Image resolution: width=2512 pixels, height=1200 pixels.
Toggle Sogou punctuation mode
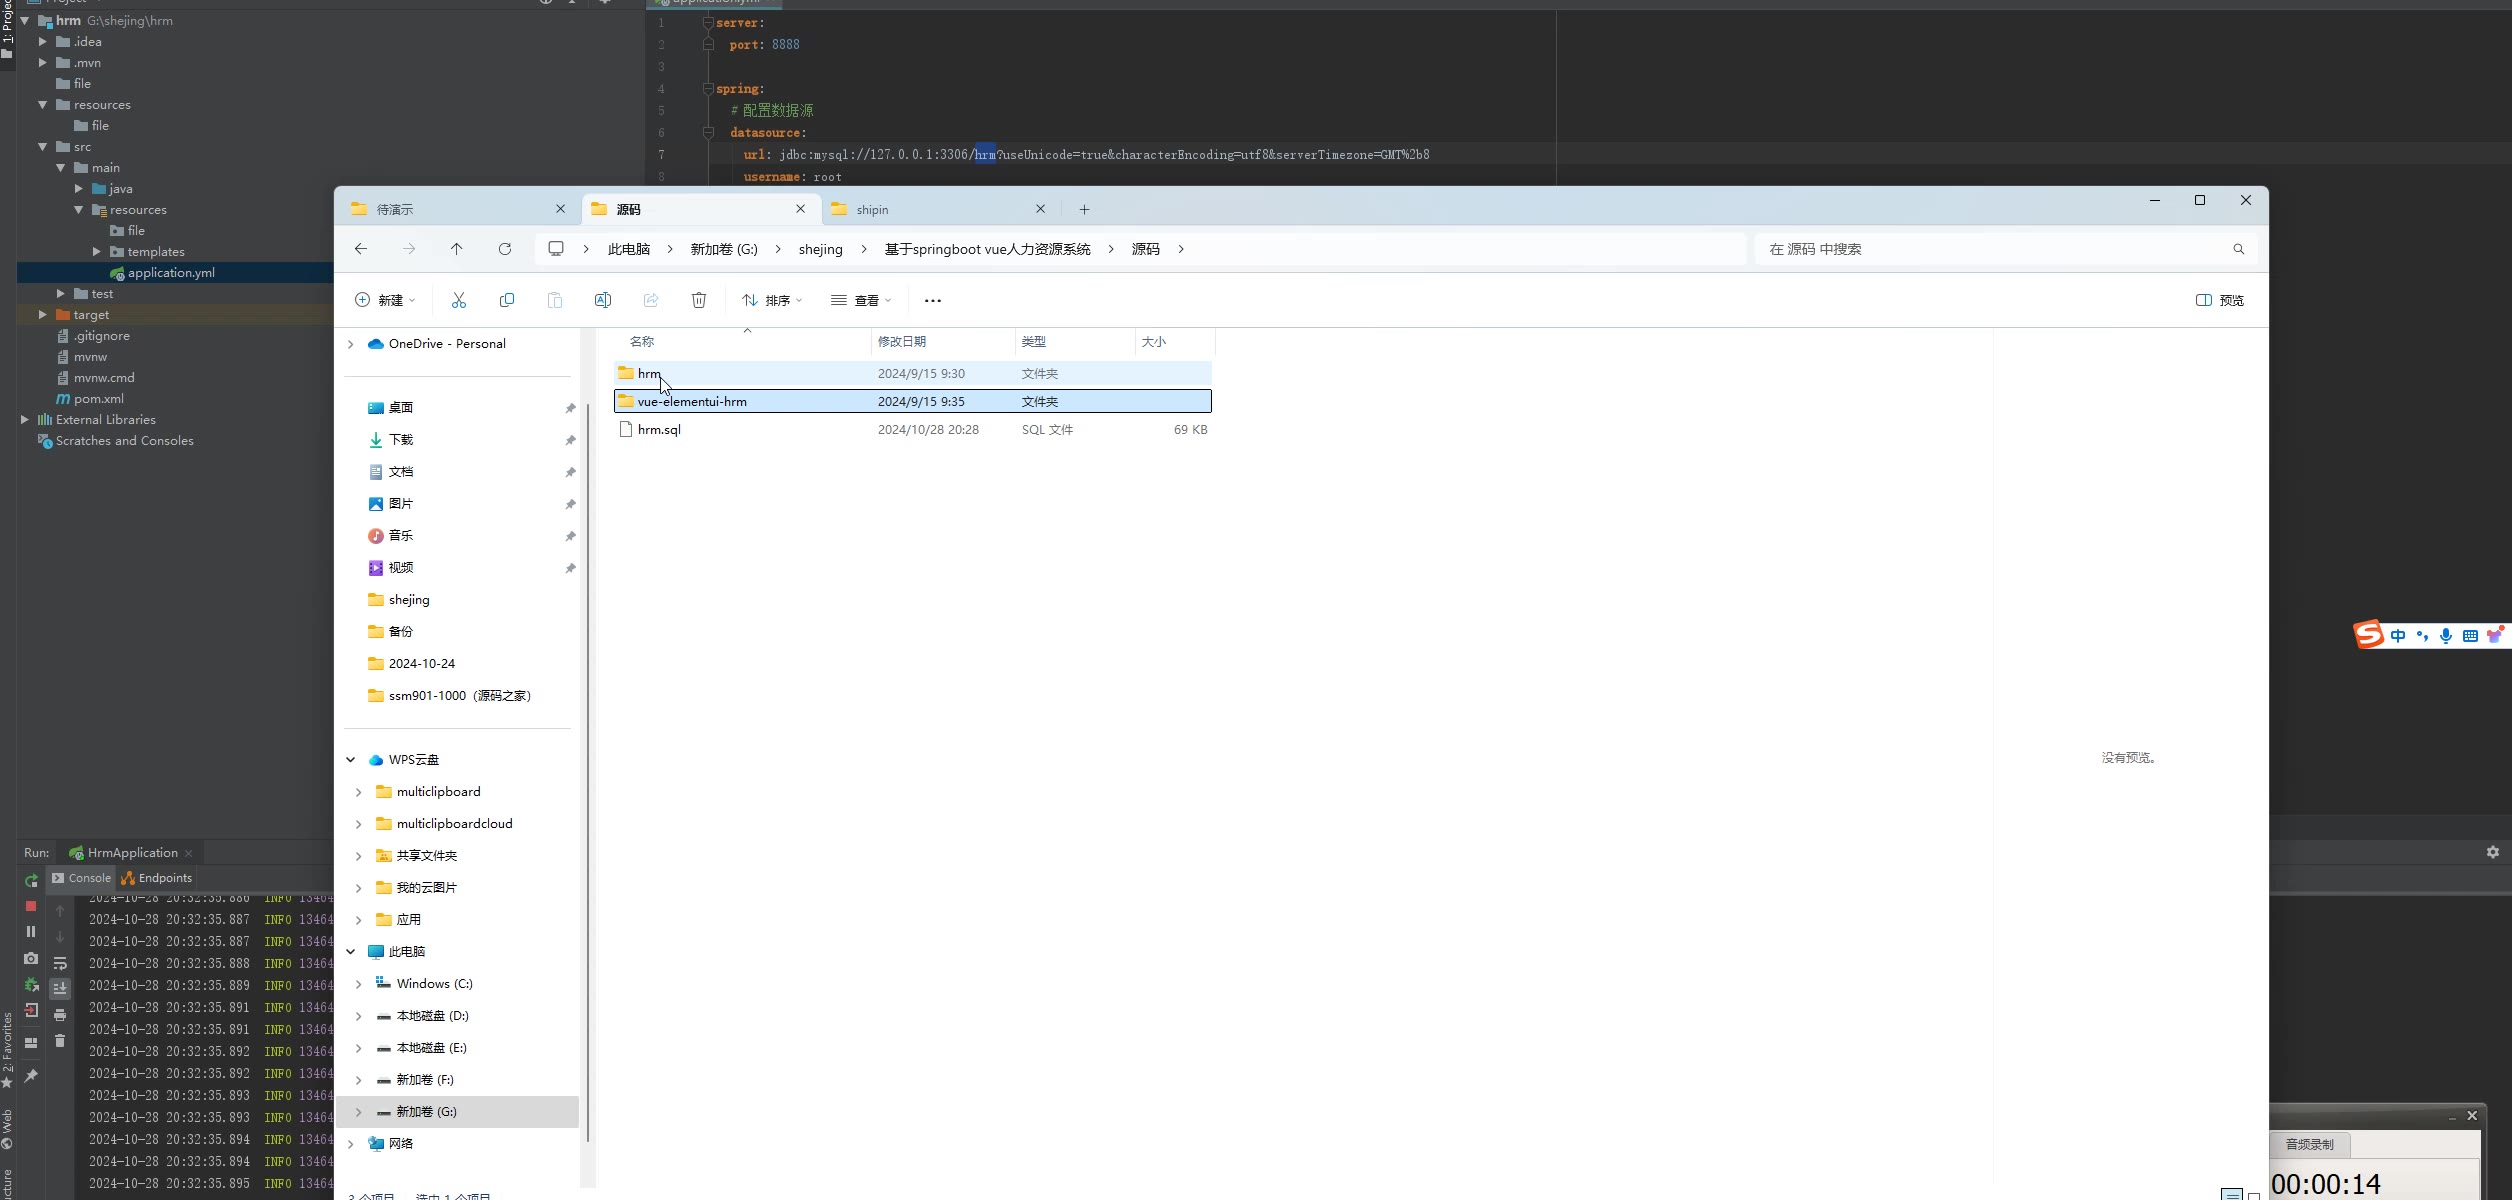pos(2422,636)
